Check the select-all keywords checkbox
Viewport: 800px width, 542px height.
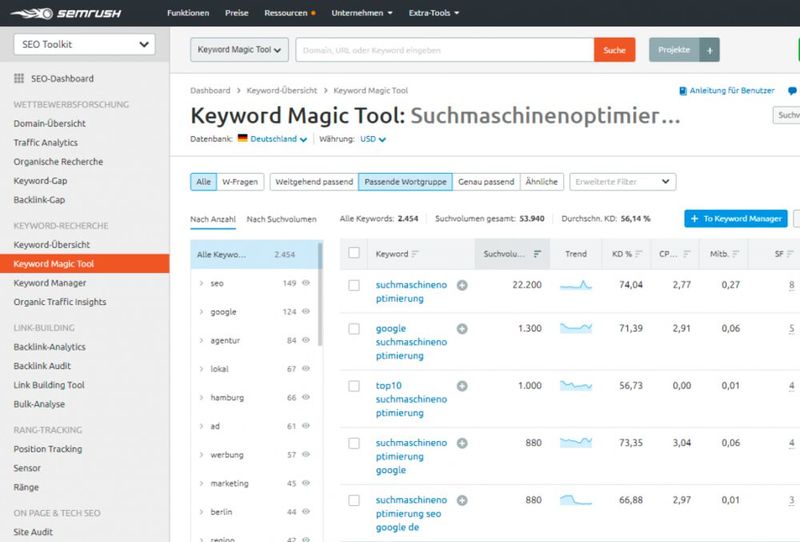point(354,253)
